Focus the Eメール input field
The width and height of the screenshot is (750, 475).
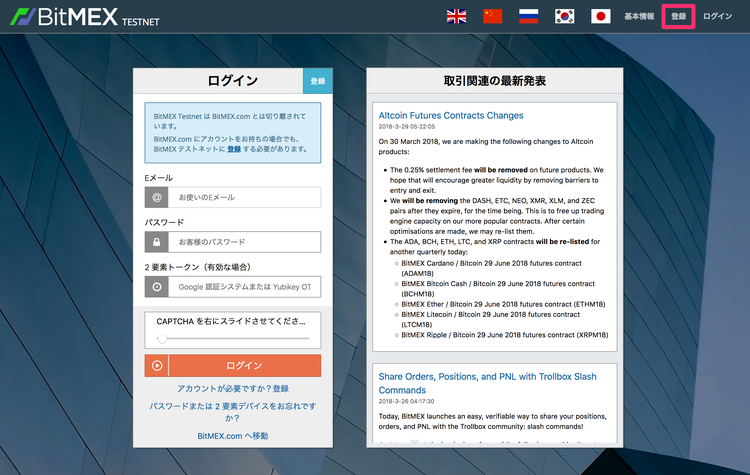pyautogui.click(x=244, y=197)
